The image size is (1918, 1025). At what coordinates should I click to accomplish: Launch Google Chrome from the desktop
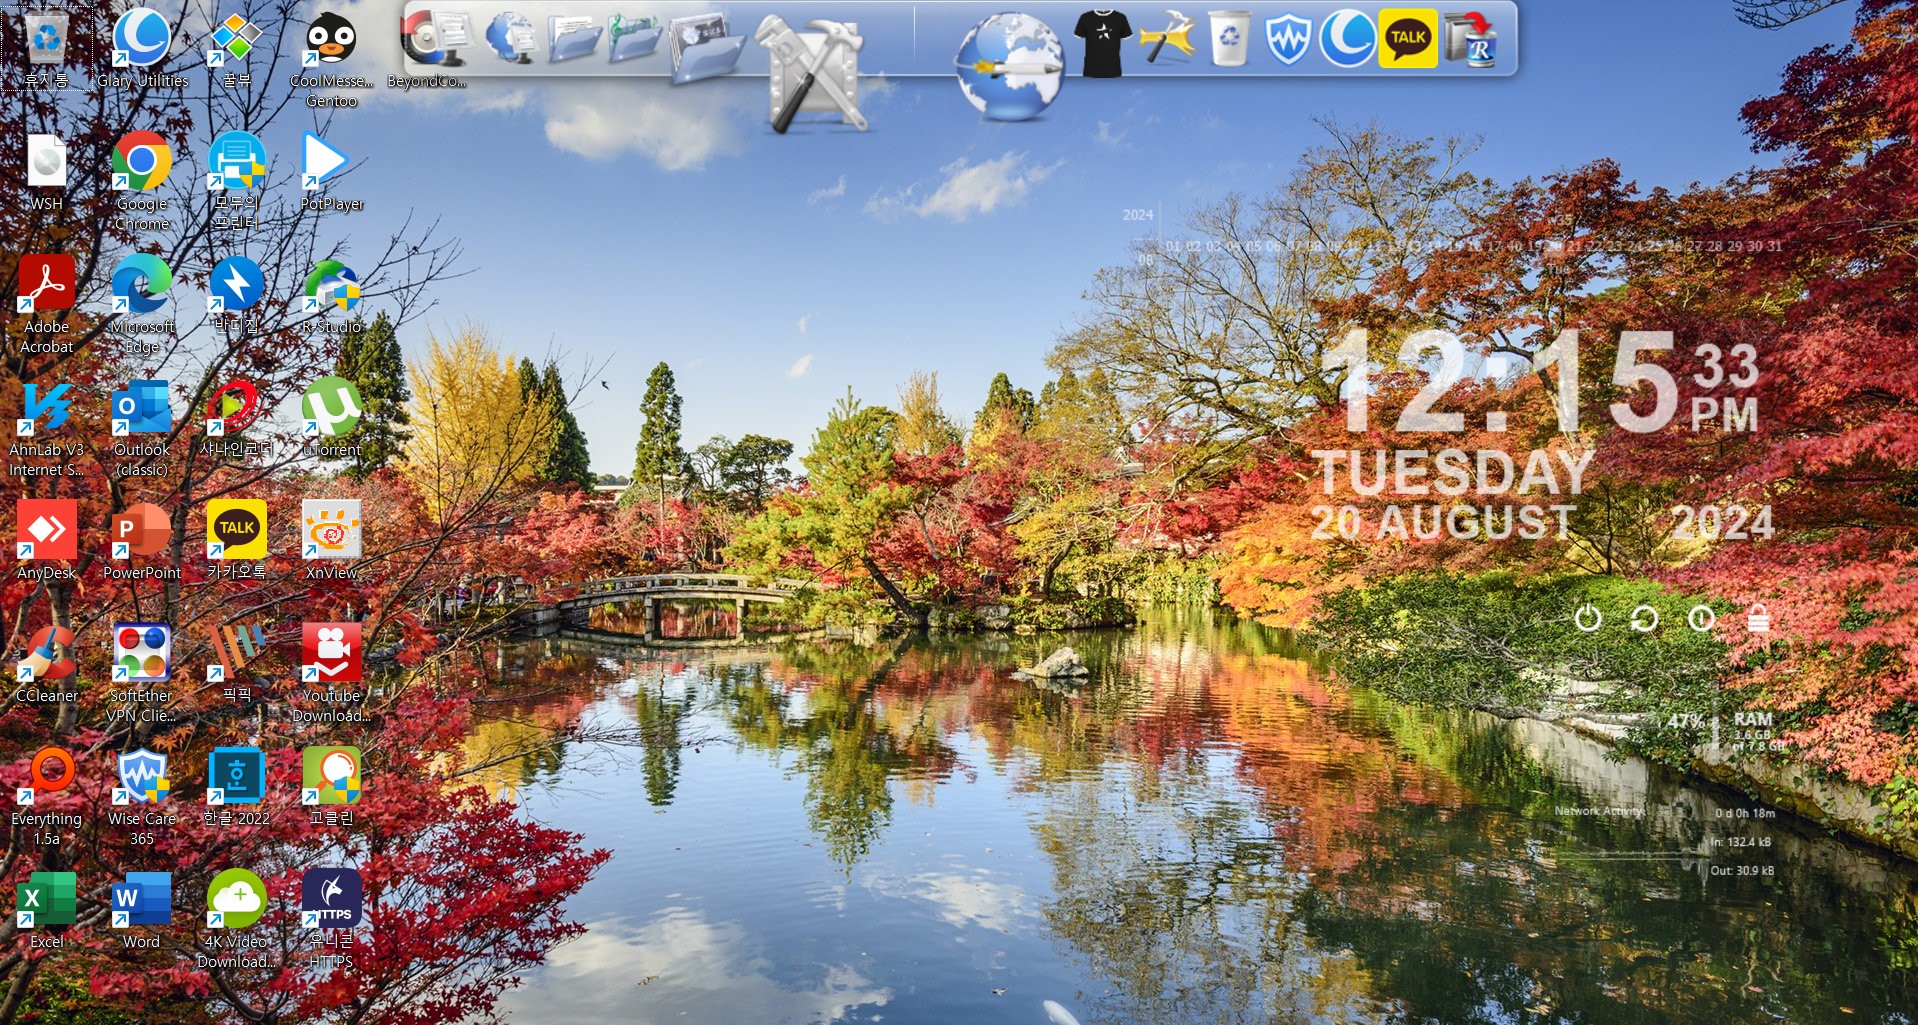pos(142,180)
